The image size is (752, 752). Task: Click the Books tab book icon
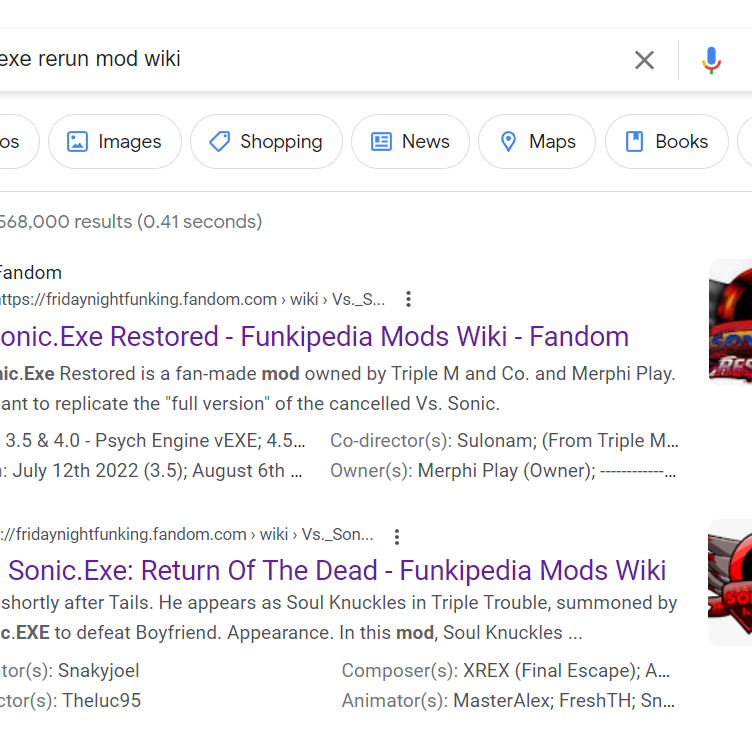click(x=634, y=142)
